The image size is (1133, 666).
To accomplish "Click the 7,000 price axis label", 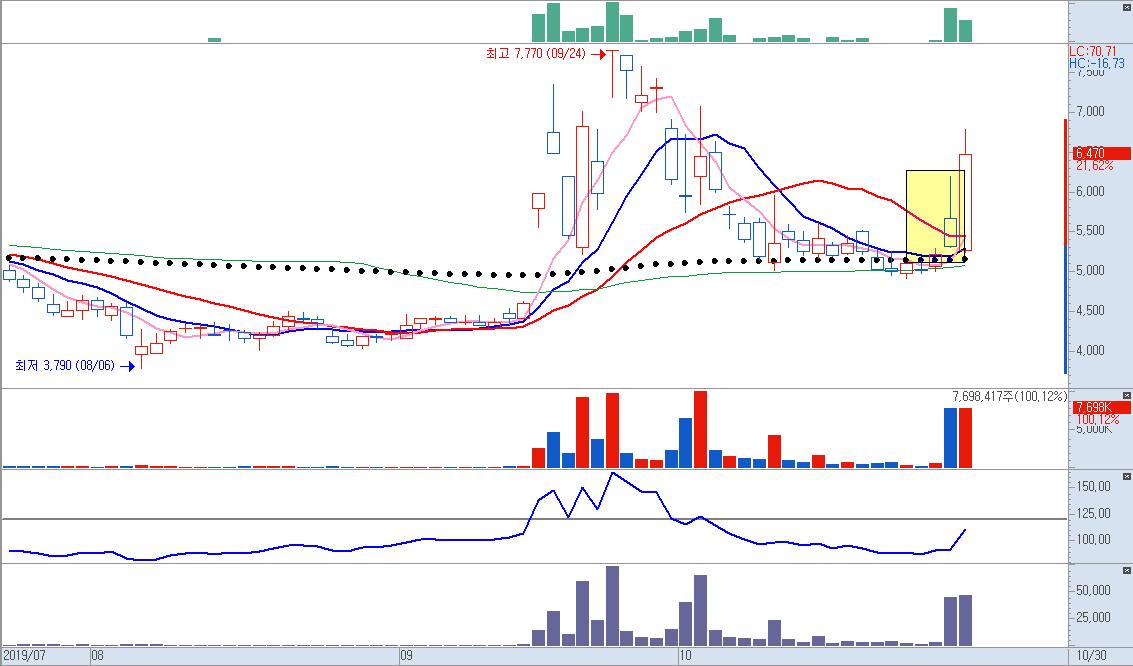I will point(1090,111).
